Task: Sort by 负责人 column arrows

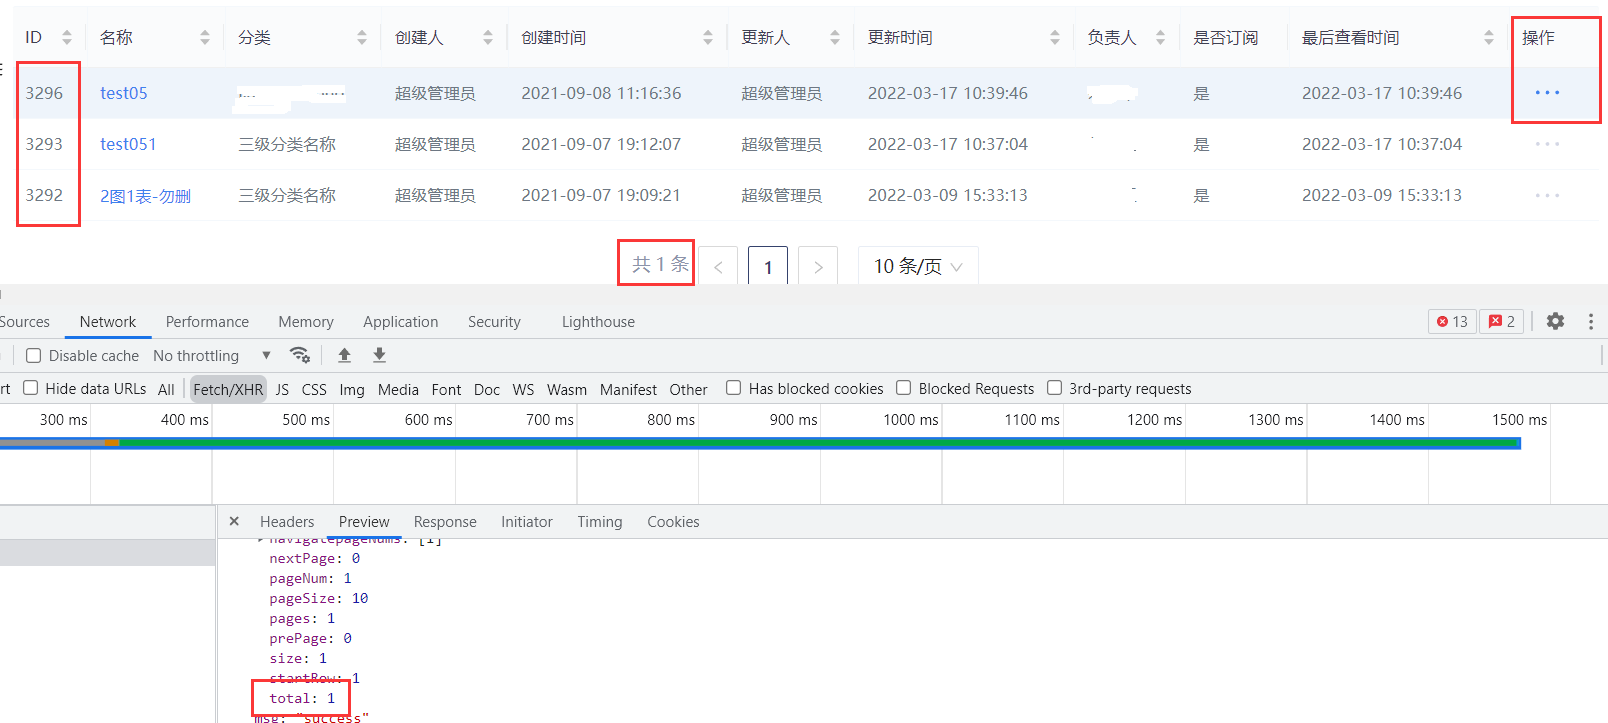Action: [1161, 38]
